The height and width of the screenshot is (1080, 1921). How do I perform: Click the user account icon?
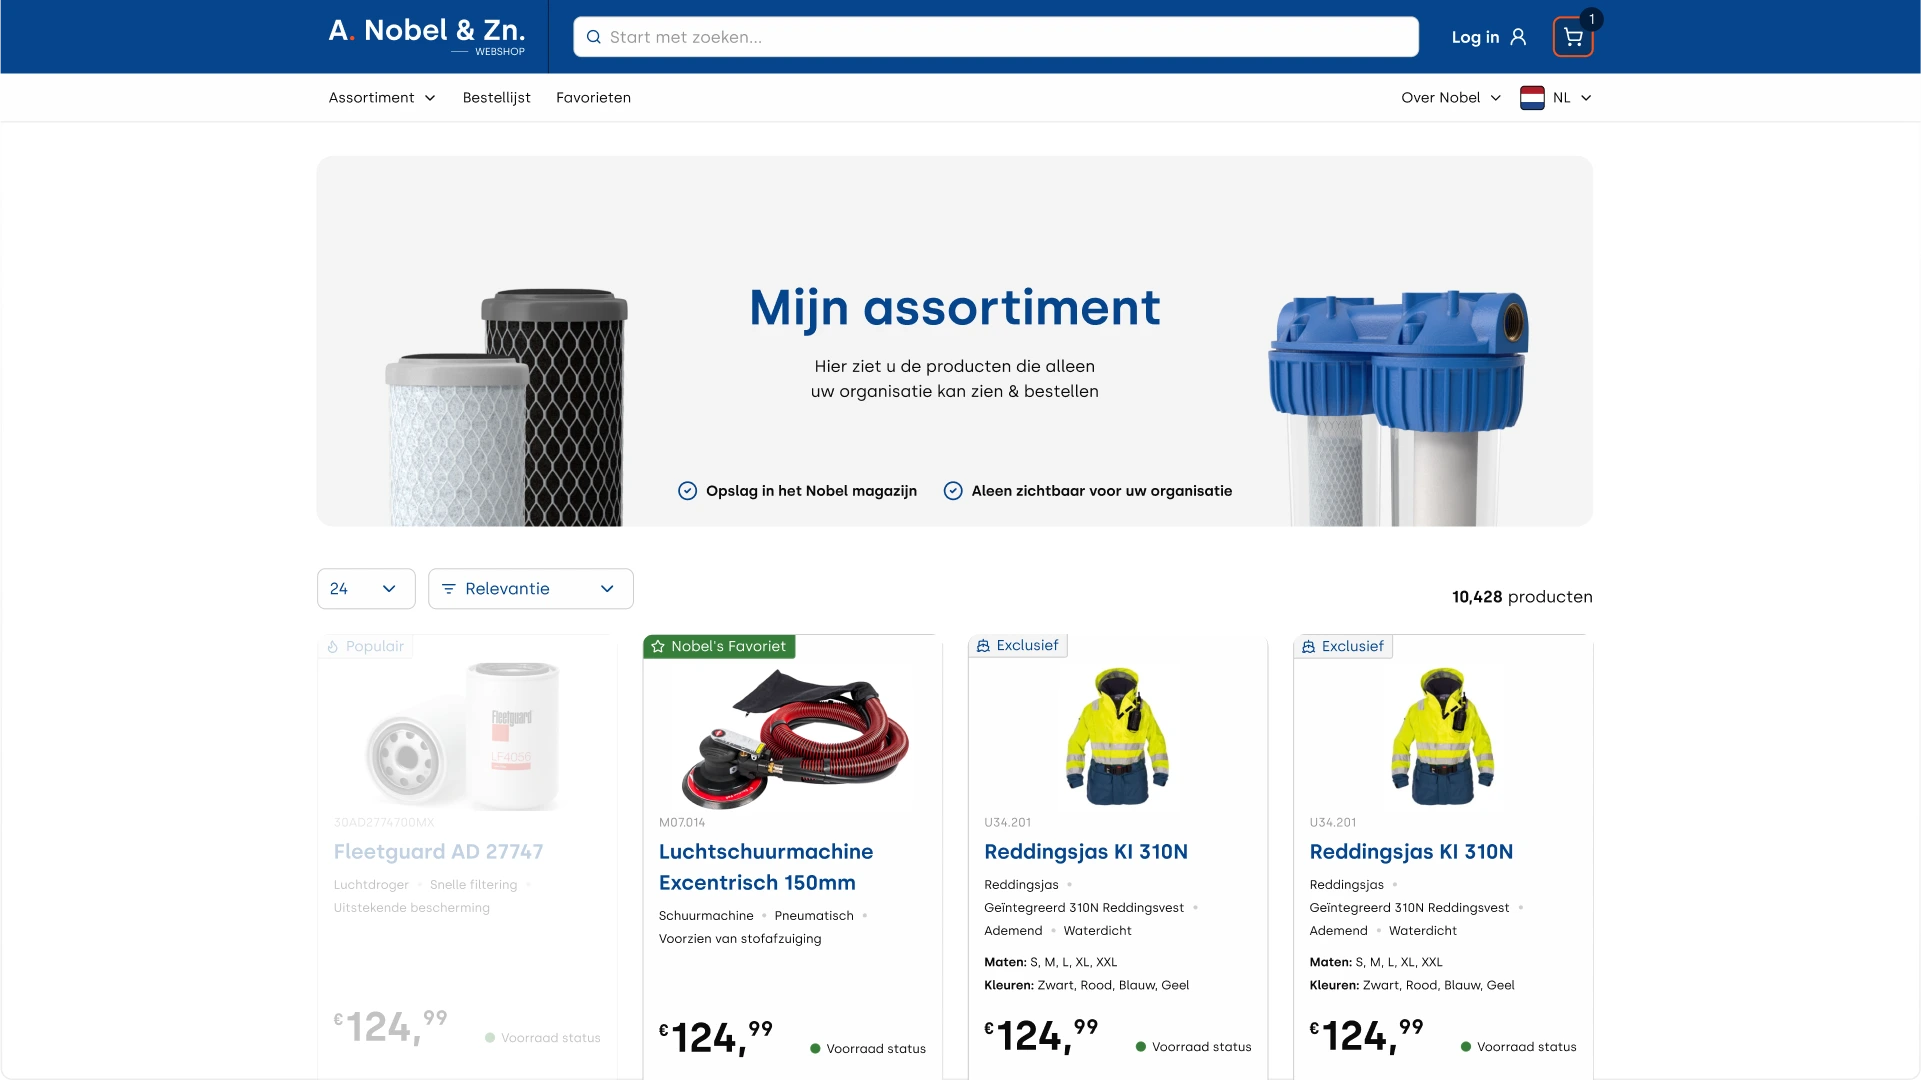pyautogui.click(x=1518, y=37)
